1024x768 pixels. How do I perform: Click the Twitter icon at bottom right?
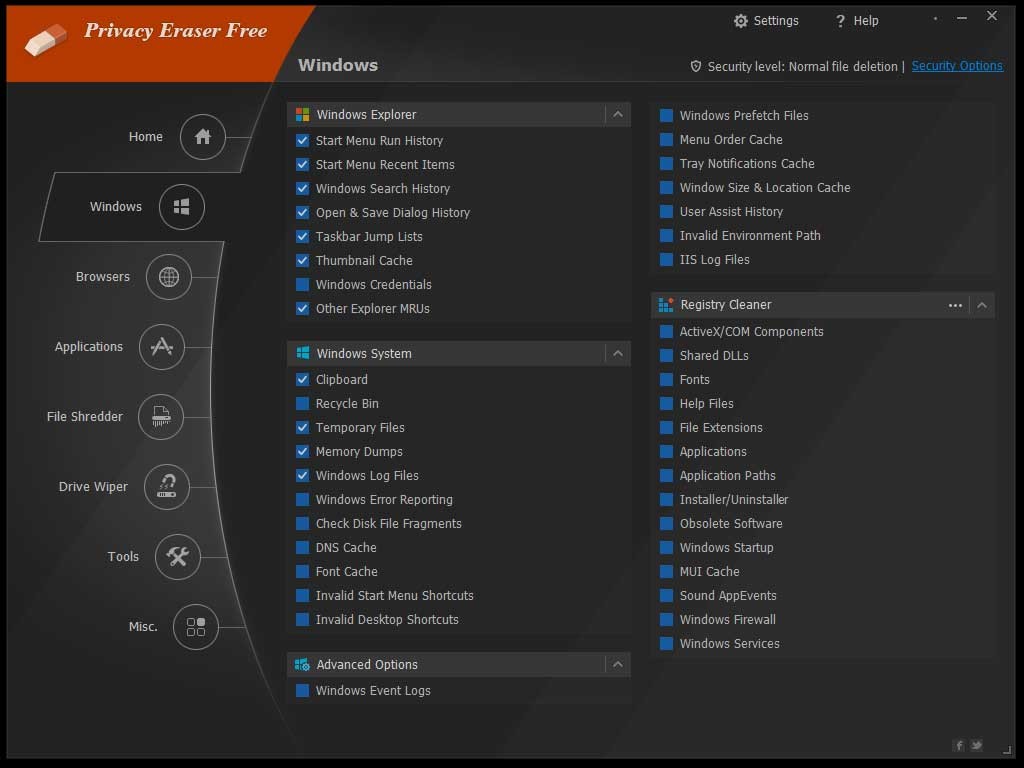click(x=976, y=745)
